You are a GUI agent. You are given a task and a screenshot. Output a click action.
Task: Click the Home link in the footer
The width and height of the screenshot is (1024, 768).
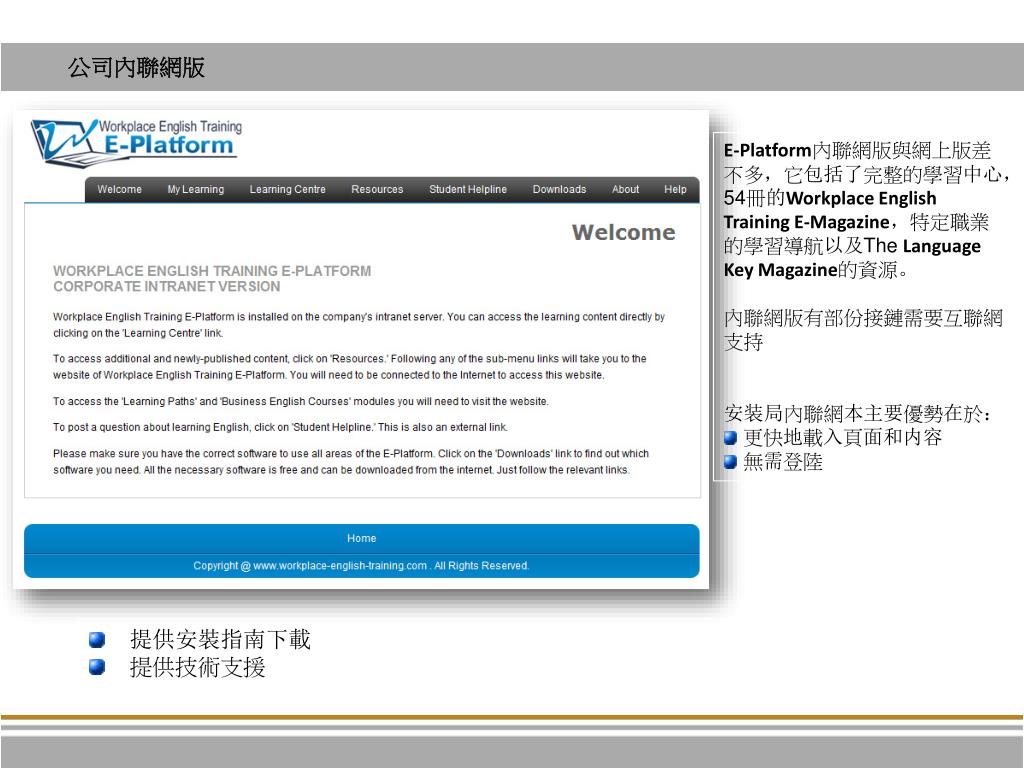point(361,538)
